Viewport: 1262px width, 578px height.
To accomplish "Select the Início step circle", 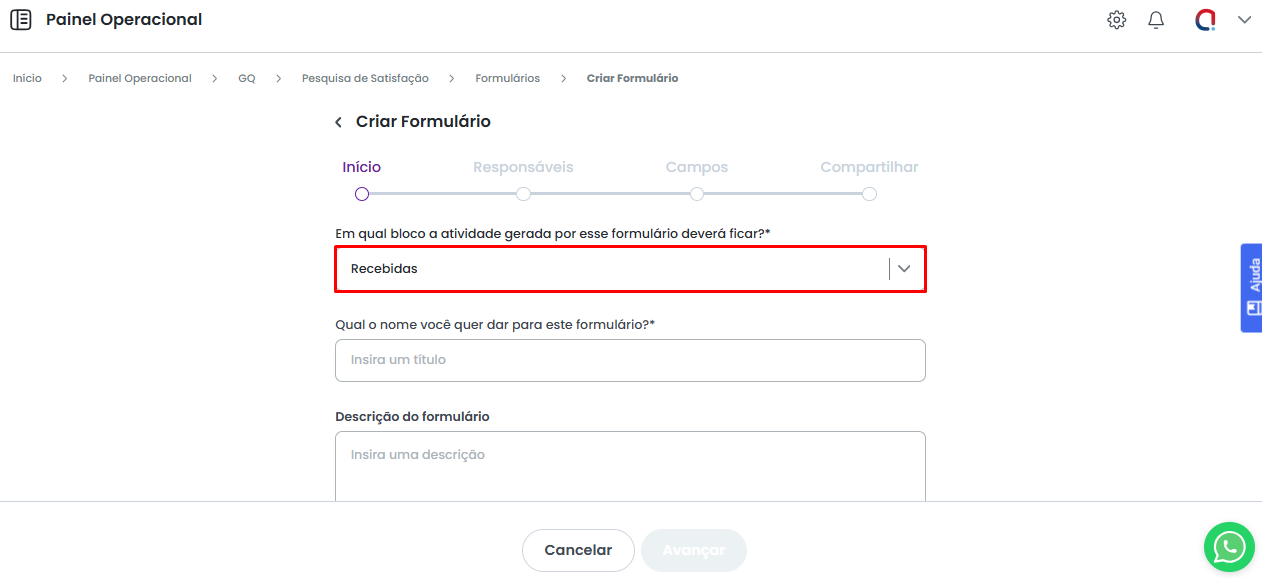I will point(362,194).
